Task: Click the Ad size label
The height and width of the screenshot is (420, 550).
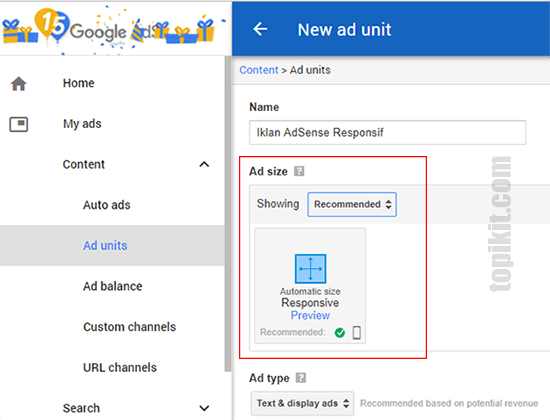Action: tap(268, 171)
